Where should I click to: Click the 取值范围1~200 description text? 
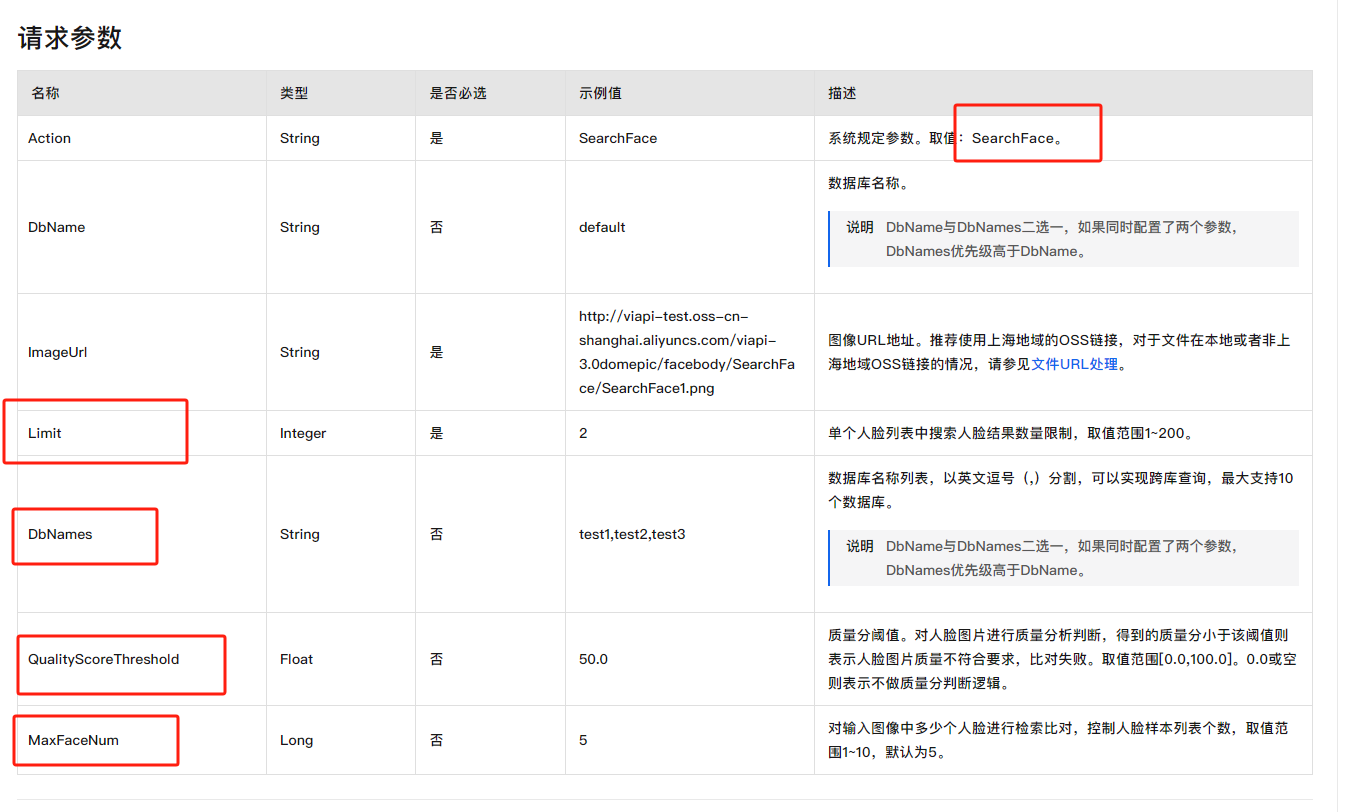[1011, 433]
